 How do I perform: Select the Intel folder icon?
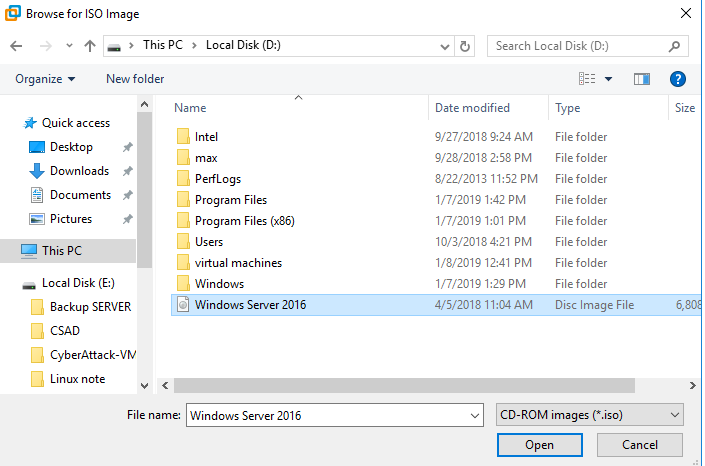point(183,136)
